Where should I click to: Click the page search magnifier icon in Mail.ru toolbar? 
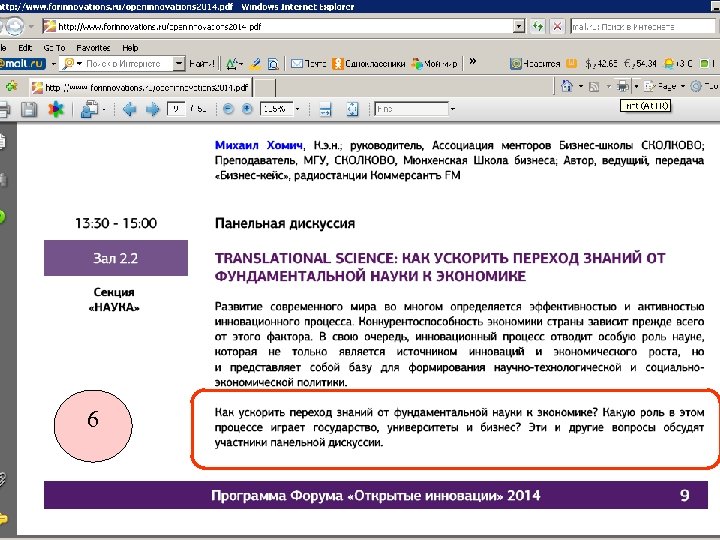(x=273, y=64)
